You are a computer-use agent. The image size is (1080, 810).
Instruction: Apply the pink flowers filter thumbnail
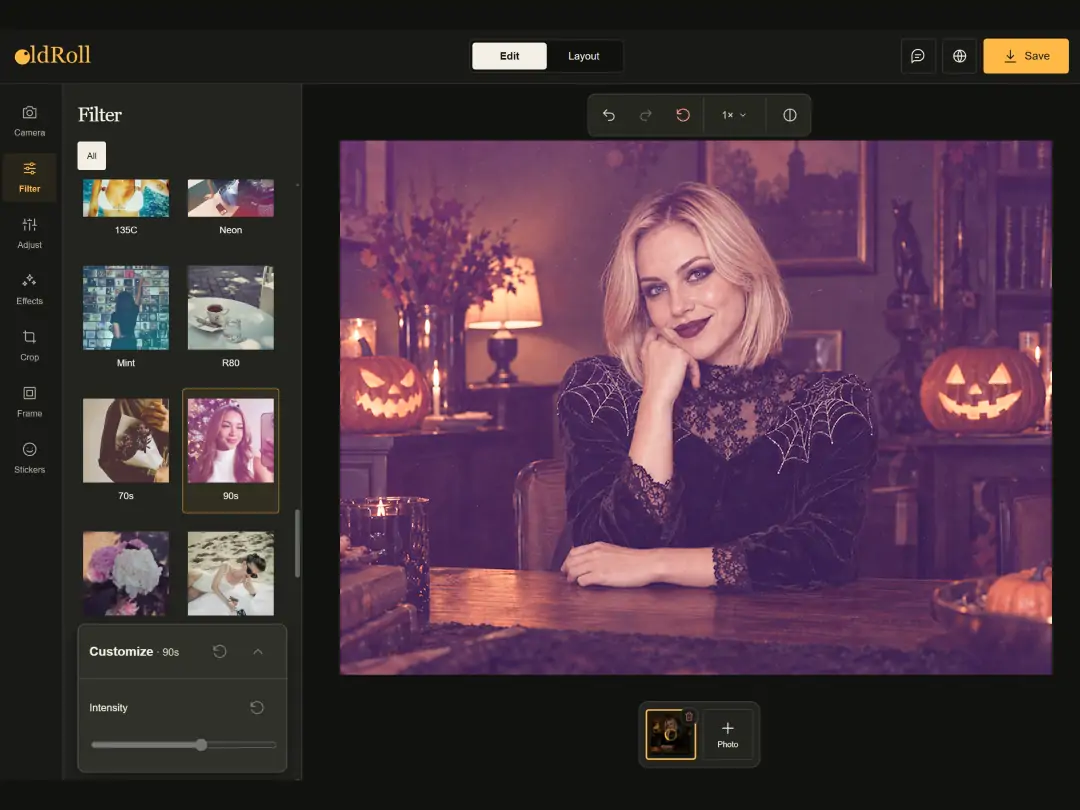coord(126,573)
